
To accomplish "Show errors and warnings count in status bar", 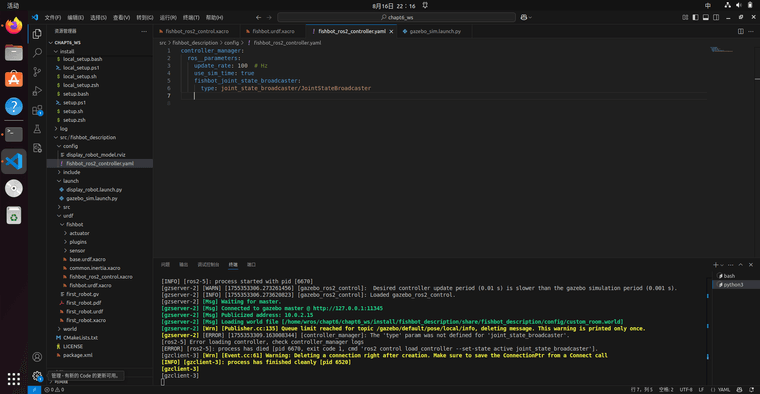I will [54, 390].
